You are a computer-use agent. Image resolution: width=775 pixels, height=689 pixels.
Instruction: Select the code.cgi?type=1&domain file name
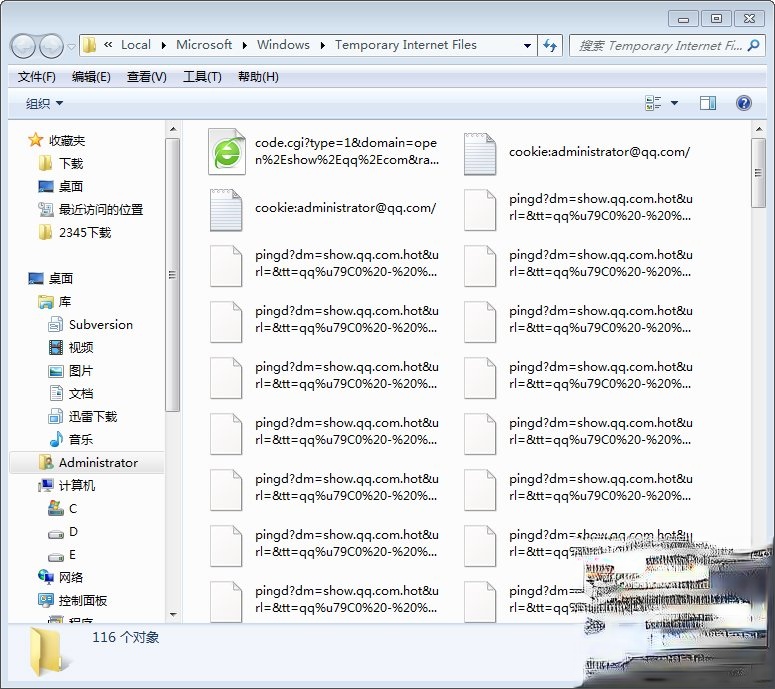(x=346, y=151)
